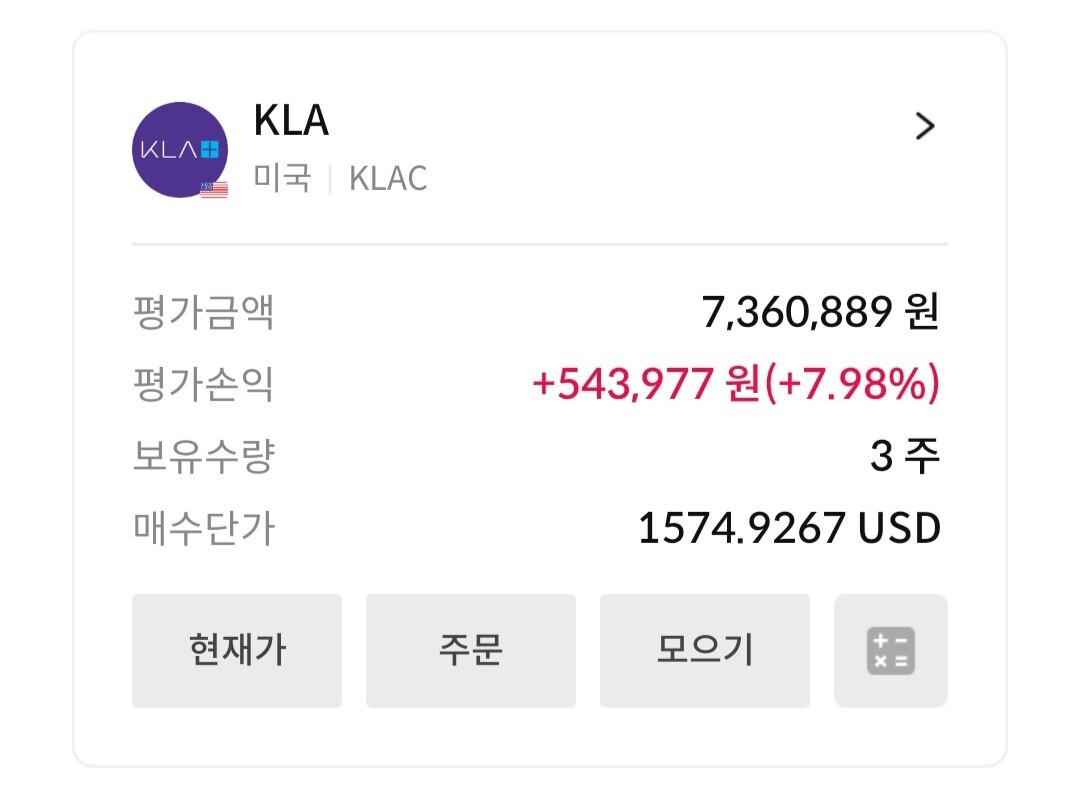Select the 3 주 holding quantity

pos(904,457)
